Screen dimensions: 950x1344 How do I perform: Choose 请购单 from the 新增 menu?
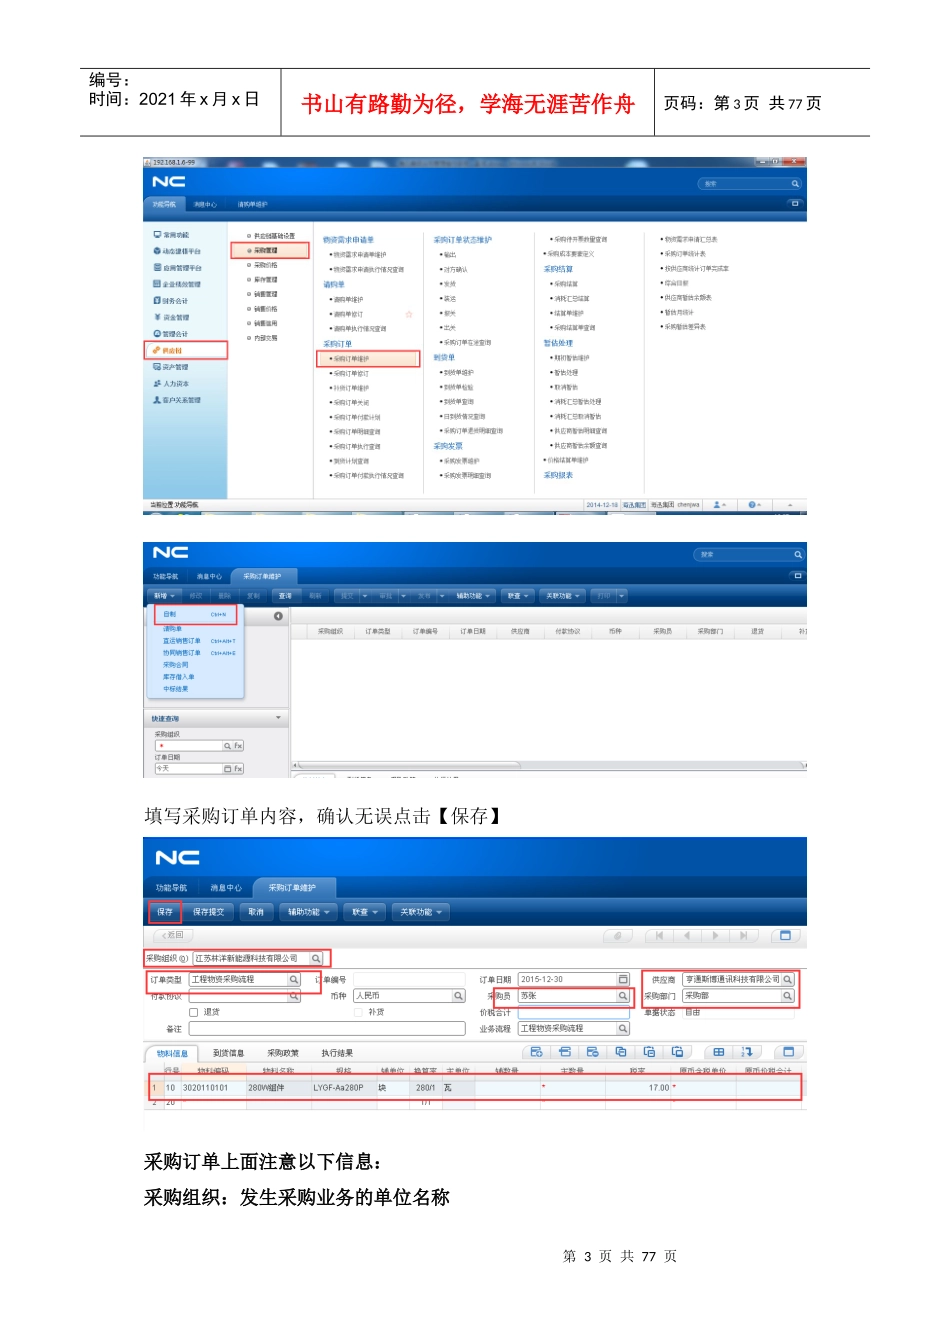[x=173, y=629]
